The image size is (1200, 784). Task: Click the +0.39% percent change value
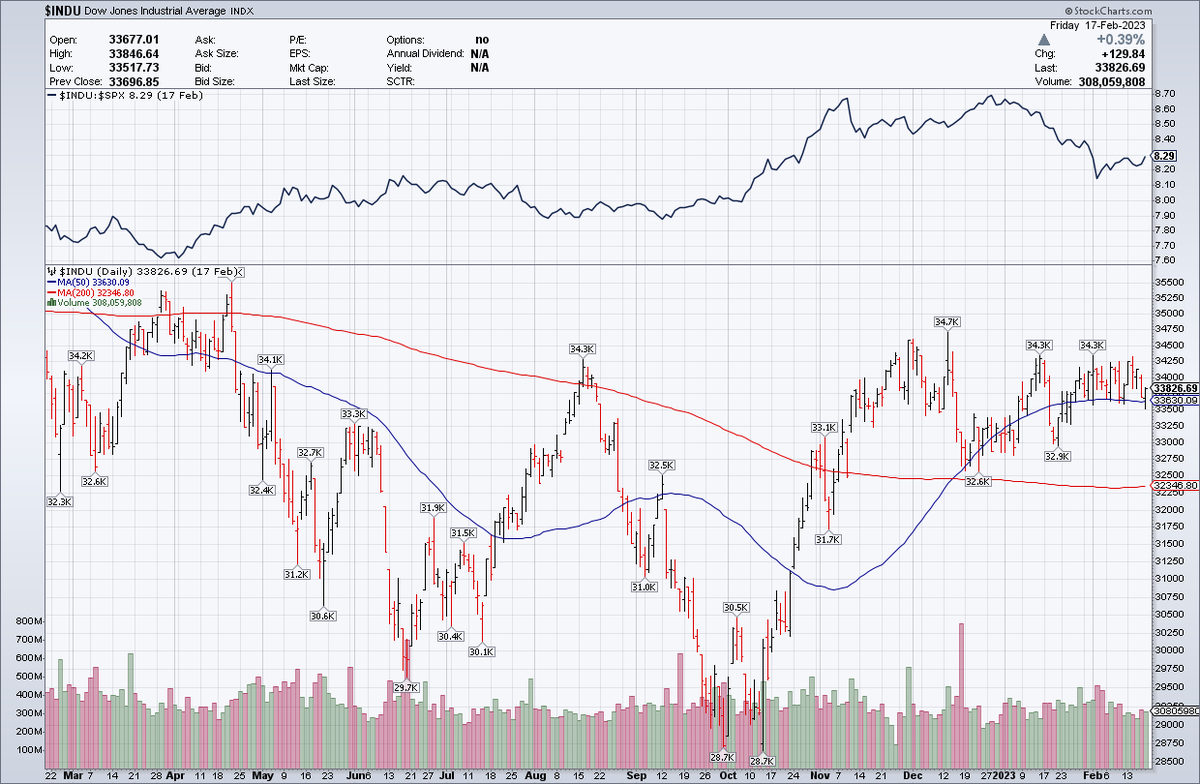click(1122, 38)
